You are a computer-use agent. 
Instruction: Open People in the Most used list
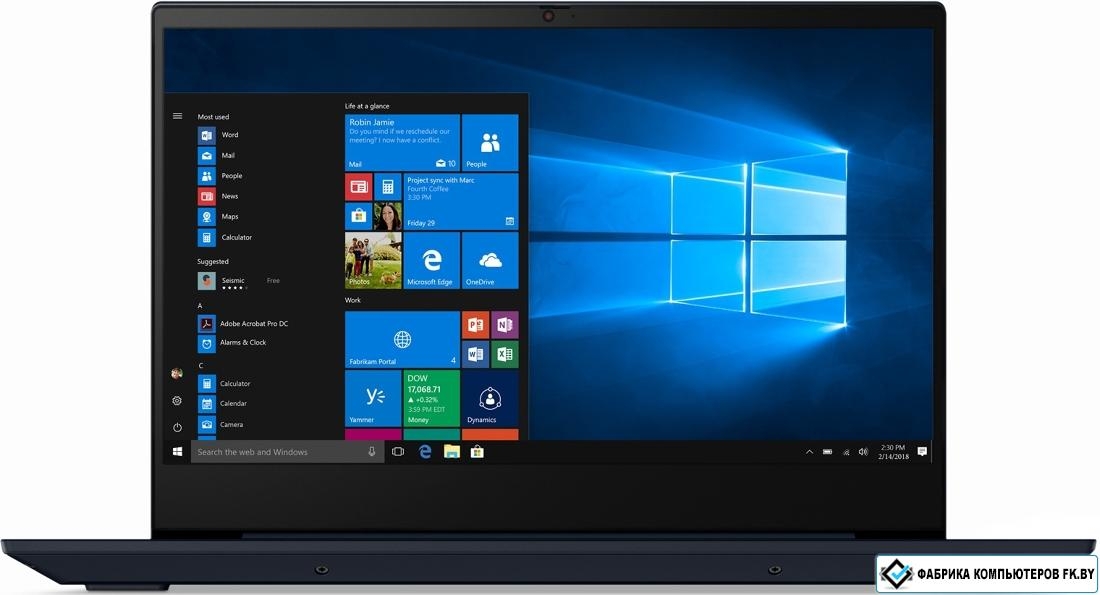click(221, 175)
